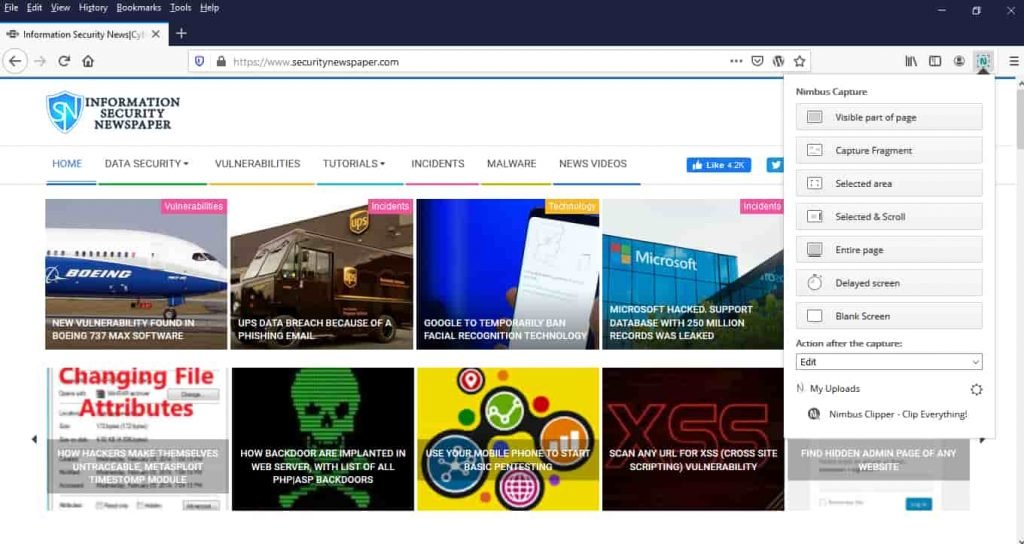Show site security via the padlock icon

coord(221,61)
